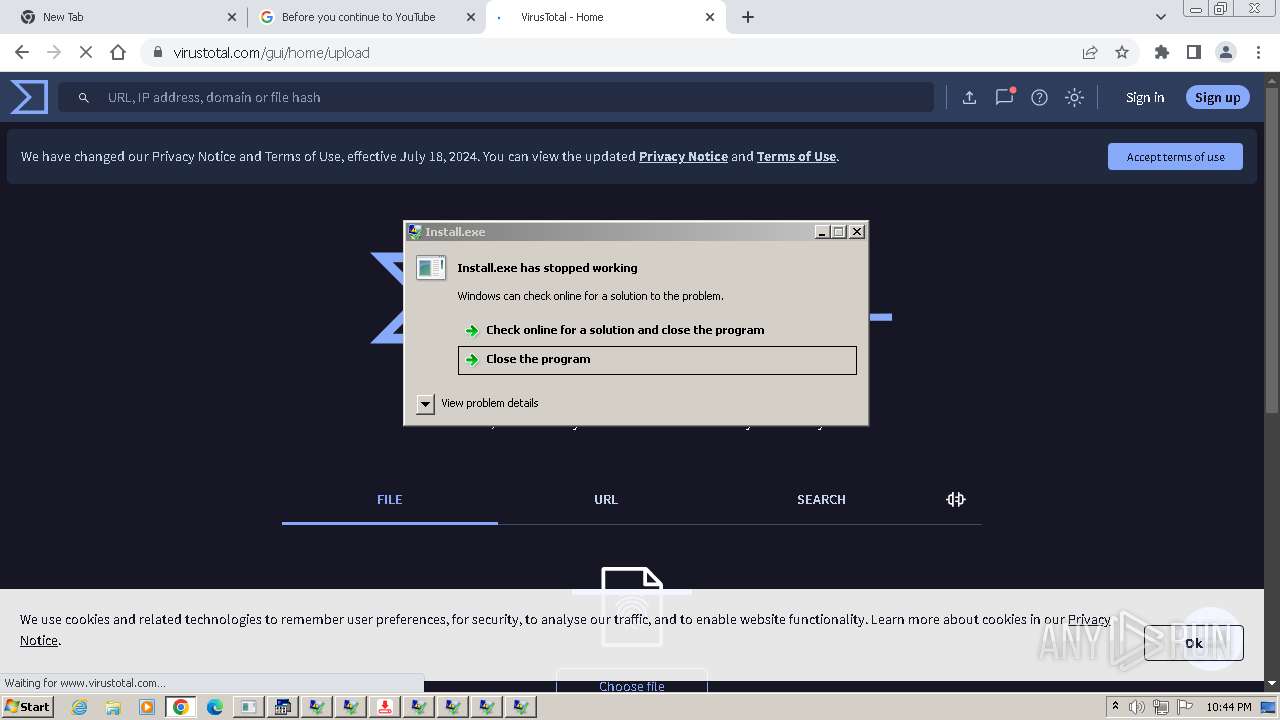This screenshot has width=1280, height=720.
Task: Click the taskbar clock 10:44 PM
Action: click(x=1228, y=707)
